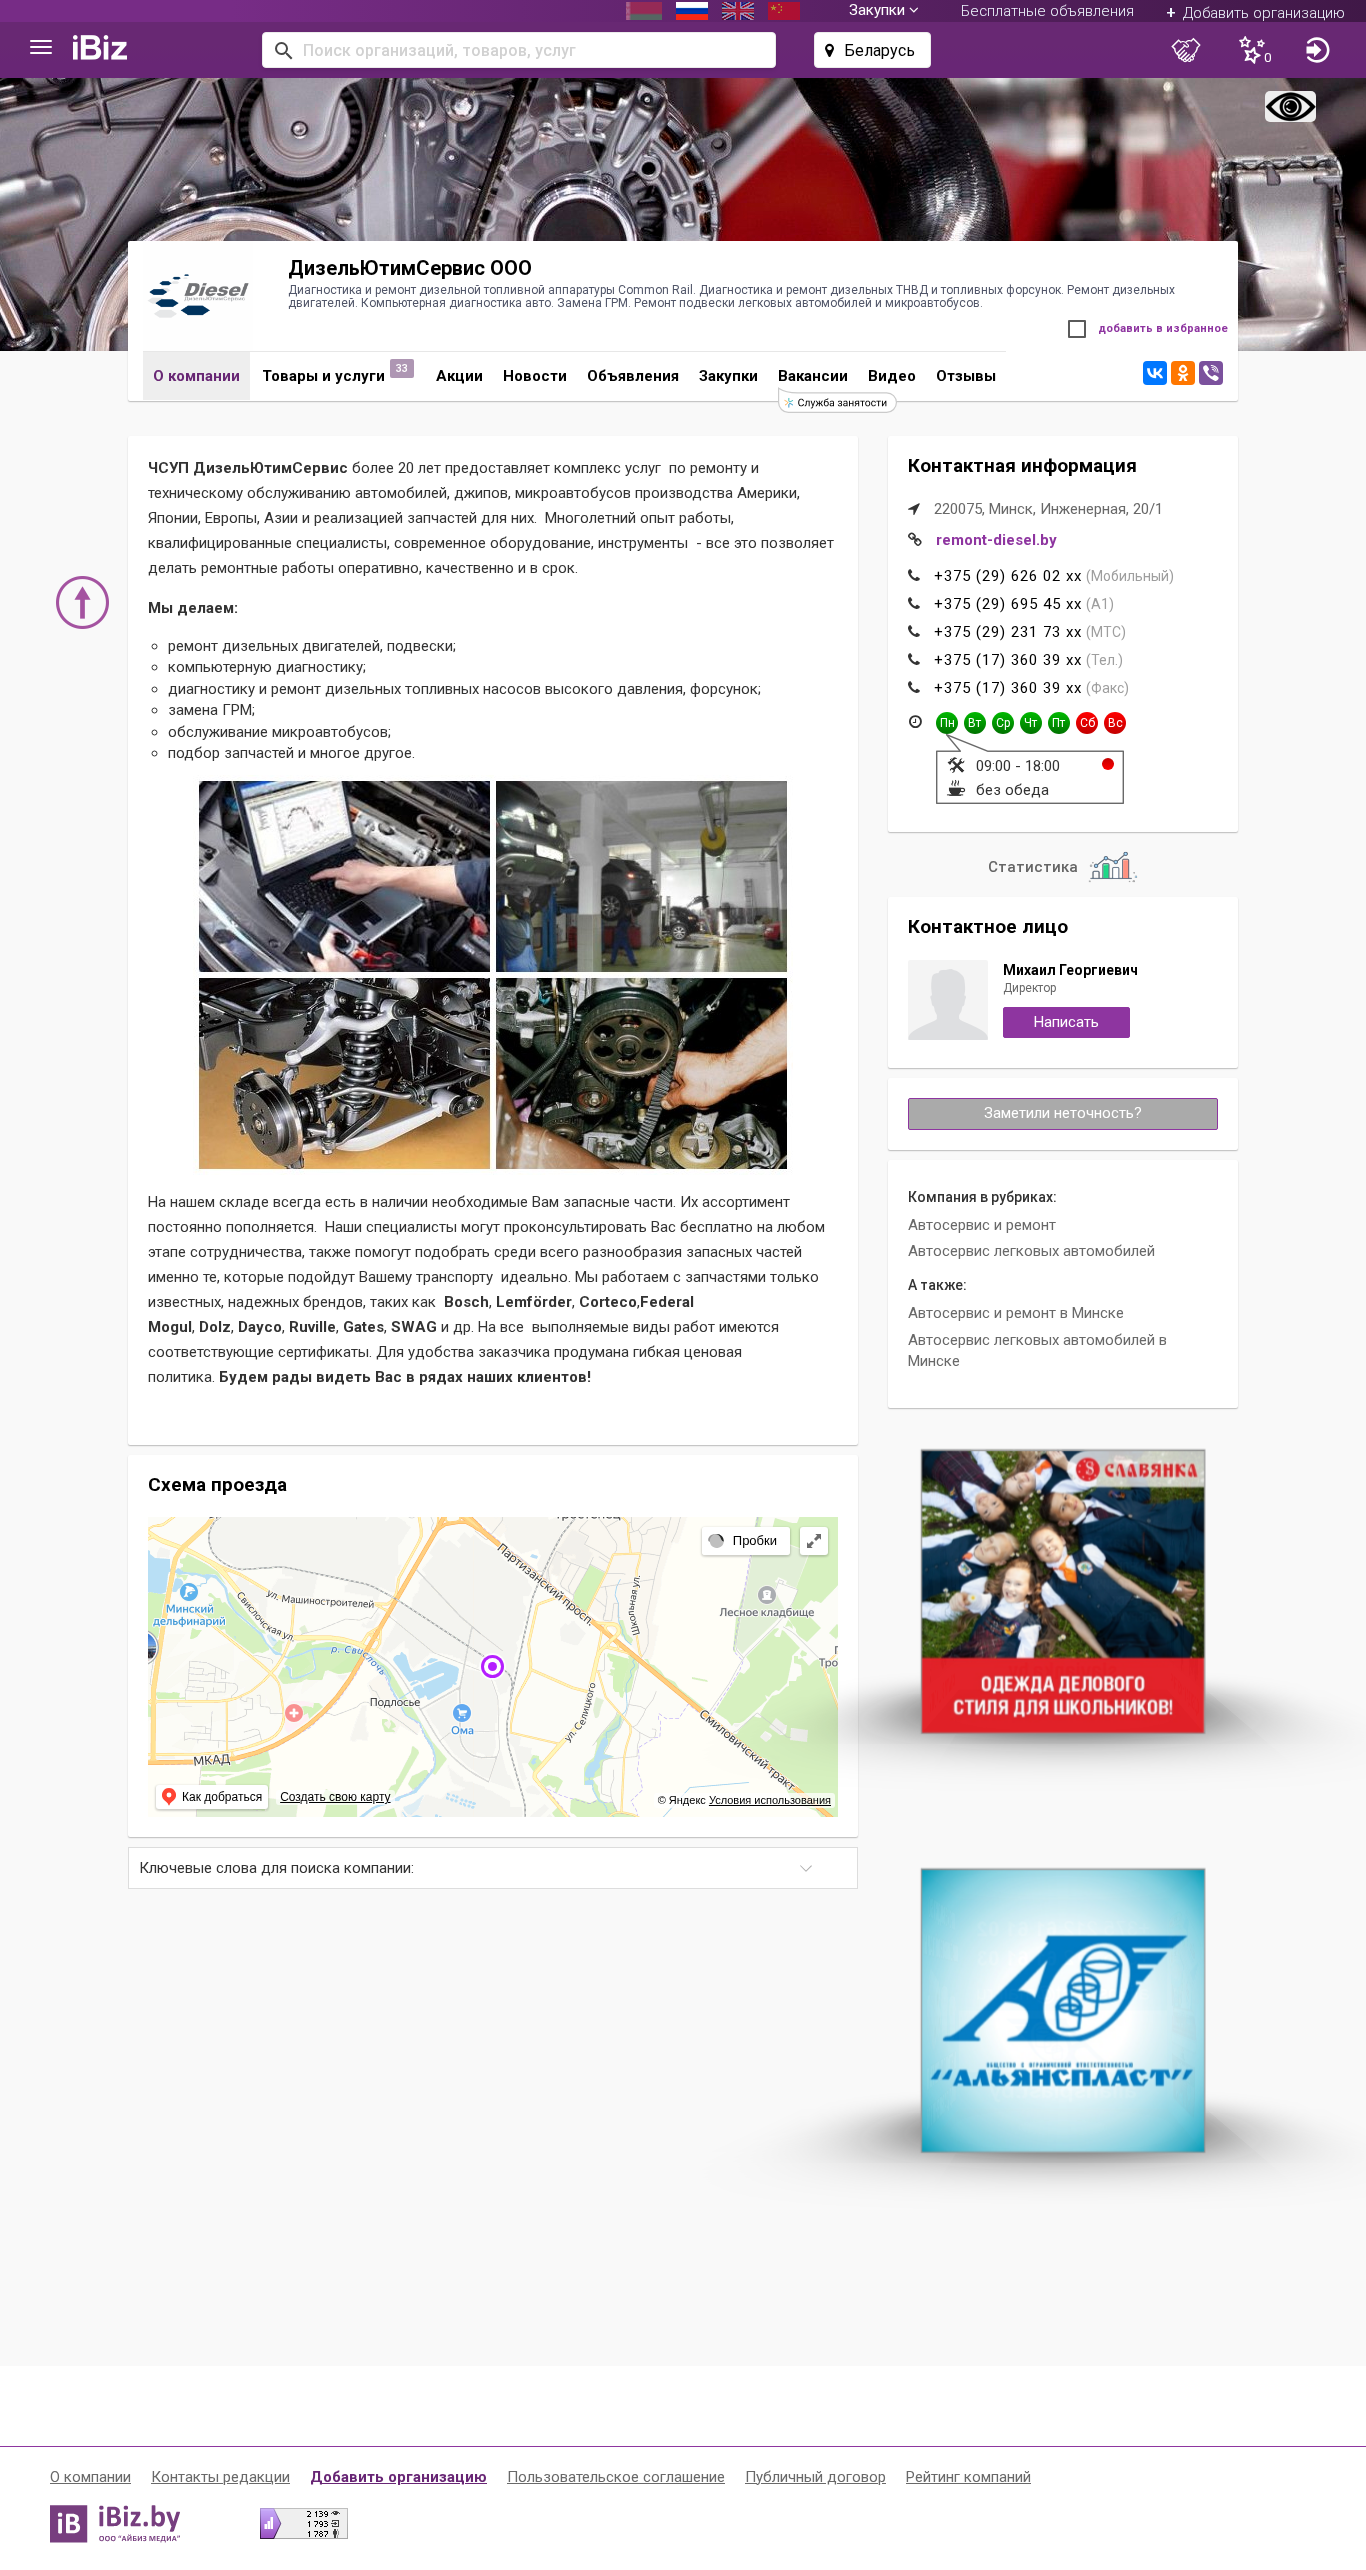
Task: Open favorites stars icon in header
Action: (x=1253, y=50)
